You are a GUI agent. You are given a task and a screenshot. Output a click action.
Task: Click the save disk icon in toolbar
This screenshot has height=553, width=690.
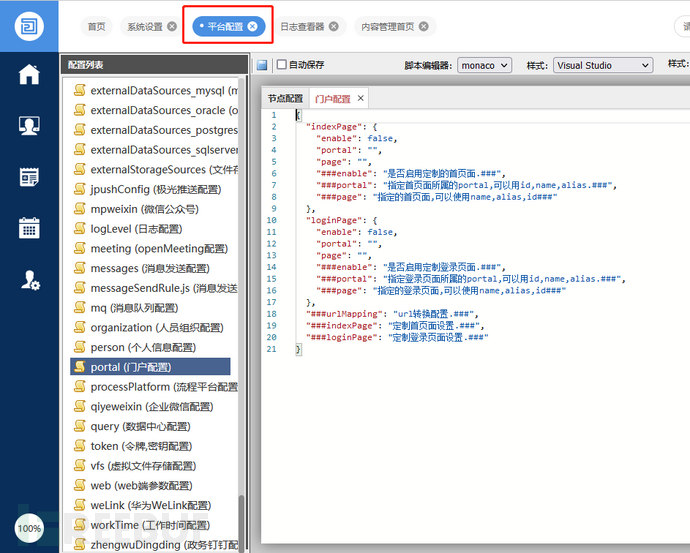(262, 65)
